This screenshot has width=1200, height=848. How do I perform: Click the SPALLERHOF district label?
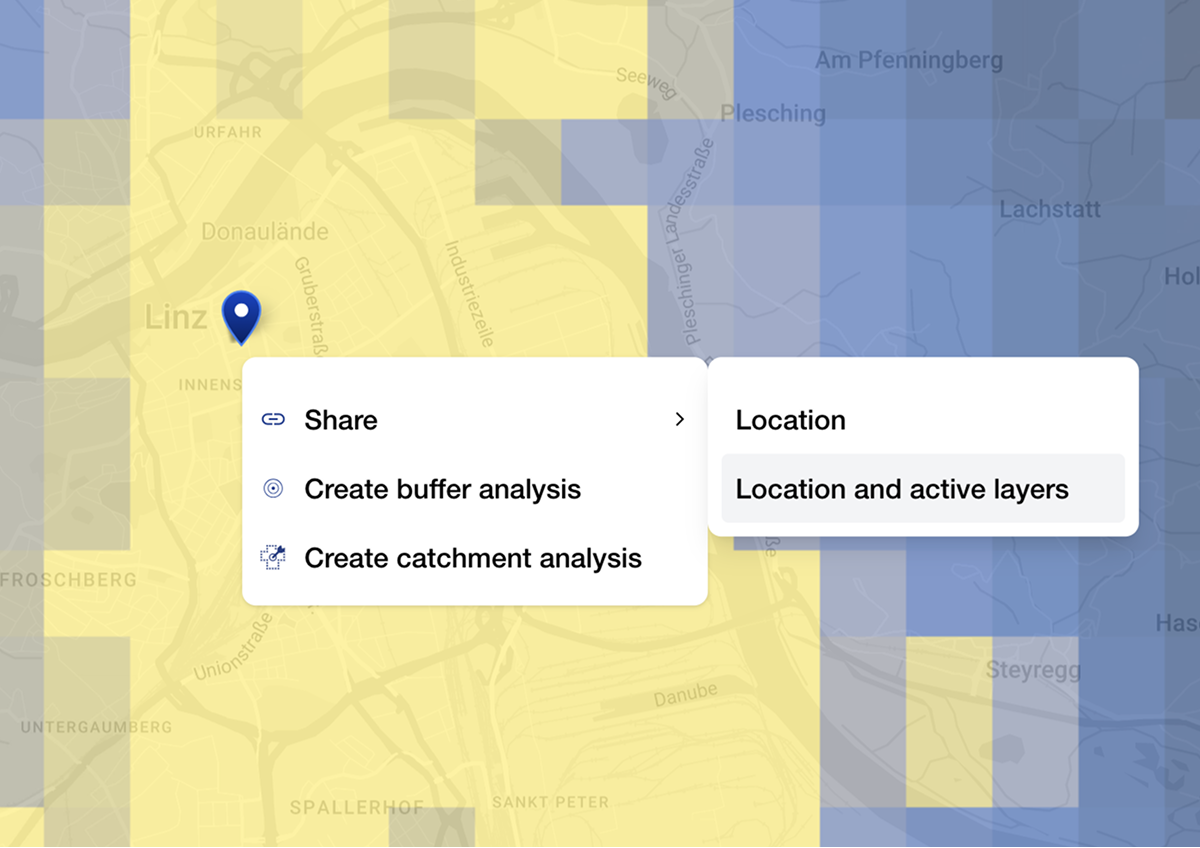click(357, 807)
